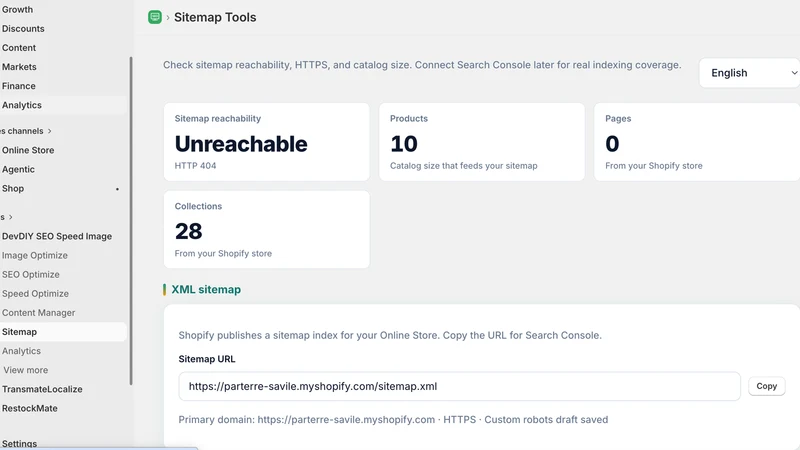
Task: Click the Pages card showing 0
Action: coord(697,142)
